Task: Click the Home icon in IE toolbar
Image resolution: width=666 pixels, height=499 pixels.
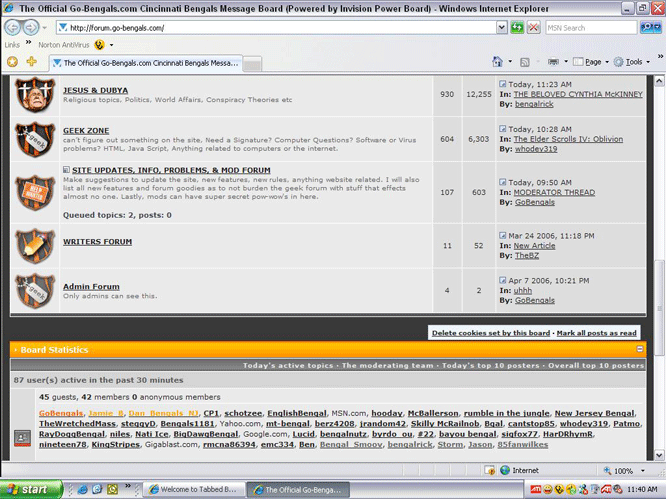Action: coord(498,62)
